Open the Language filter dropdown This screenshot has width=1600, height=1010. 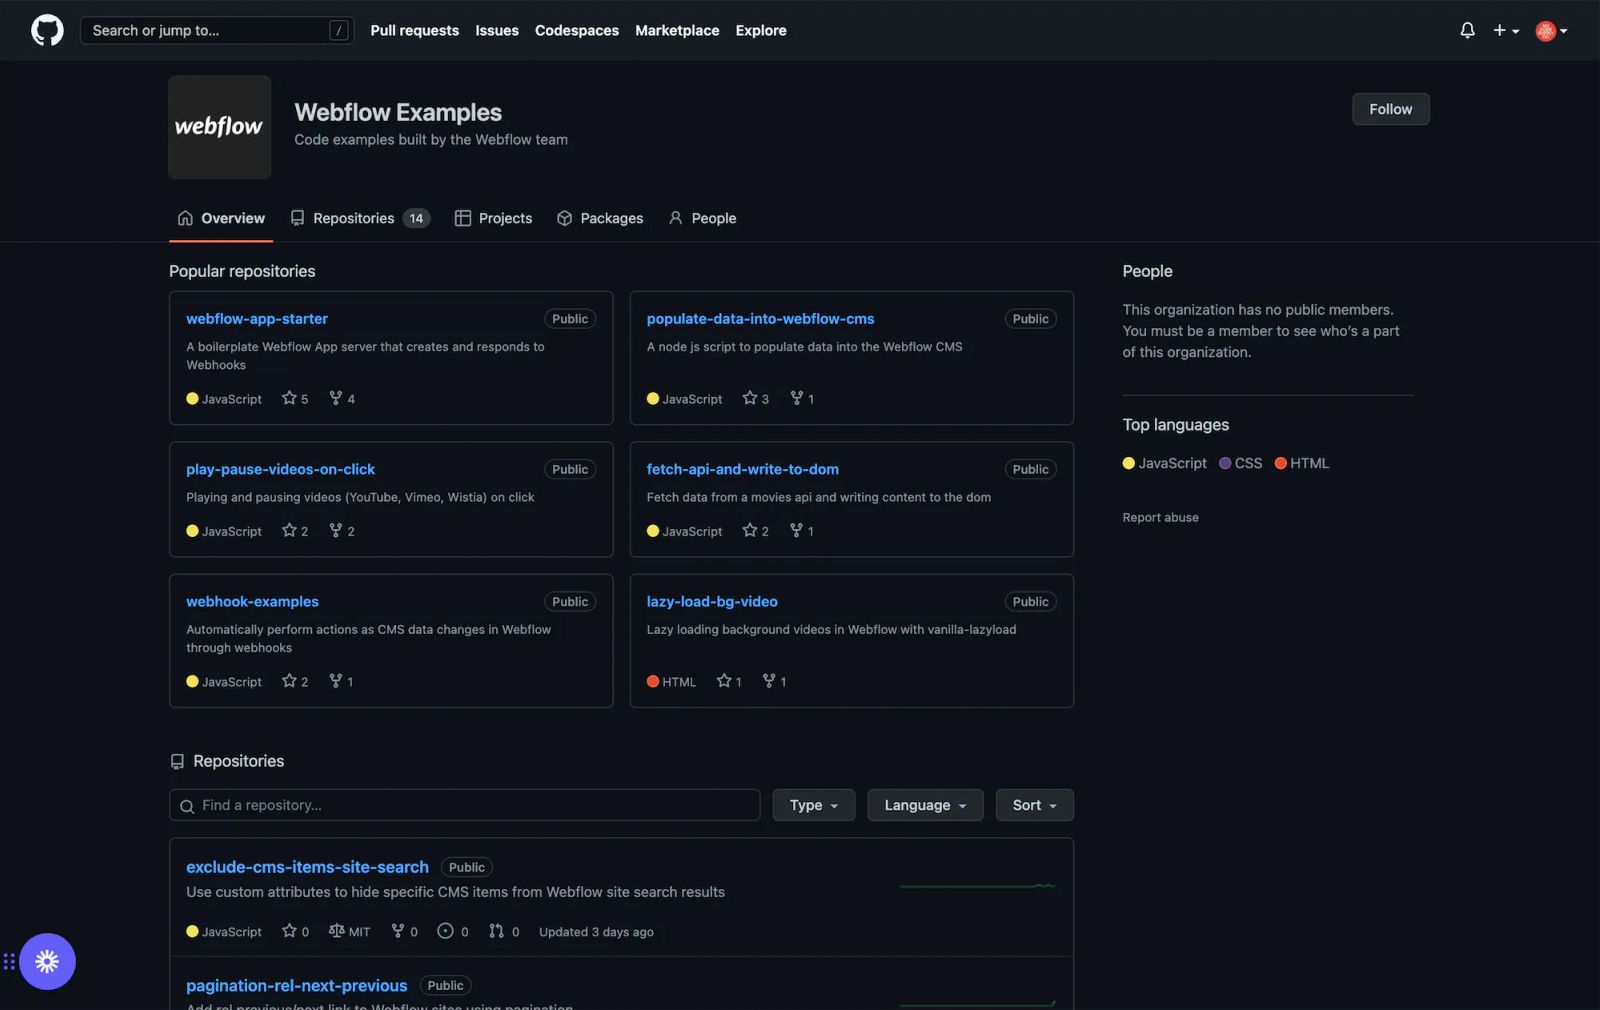(x=925, y=805)
